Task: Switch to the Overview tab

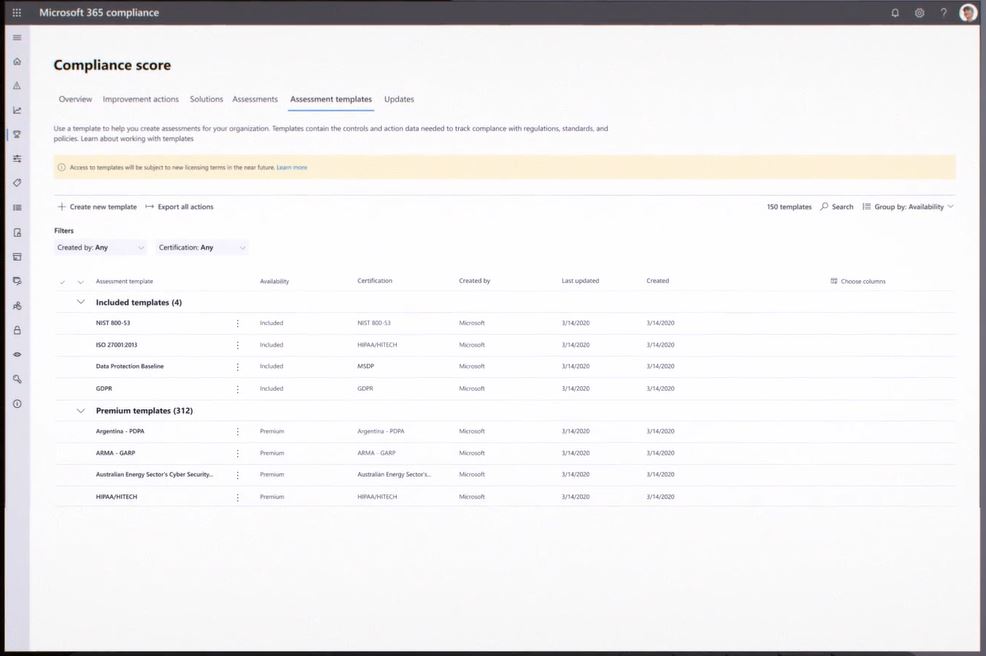Action: [x=75, y=99]
